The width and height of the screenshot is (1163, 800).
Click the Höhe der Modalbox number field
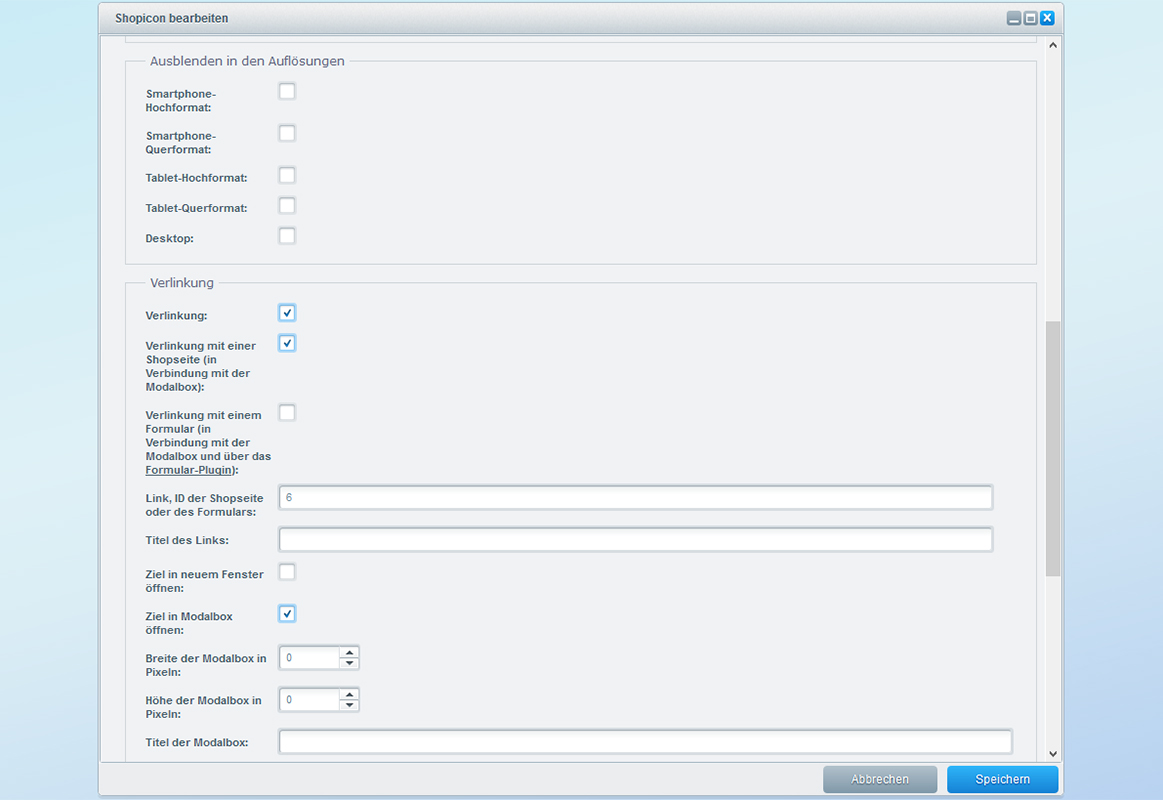click(x=310, y=700)
